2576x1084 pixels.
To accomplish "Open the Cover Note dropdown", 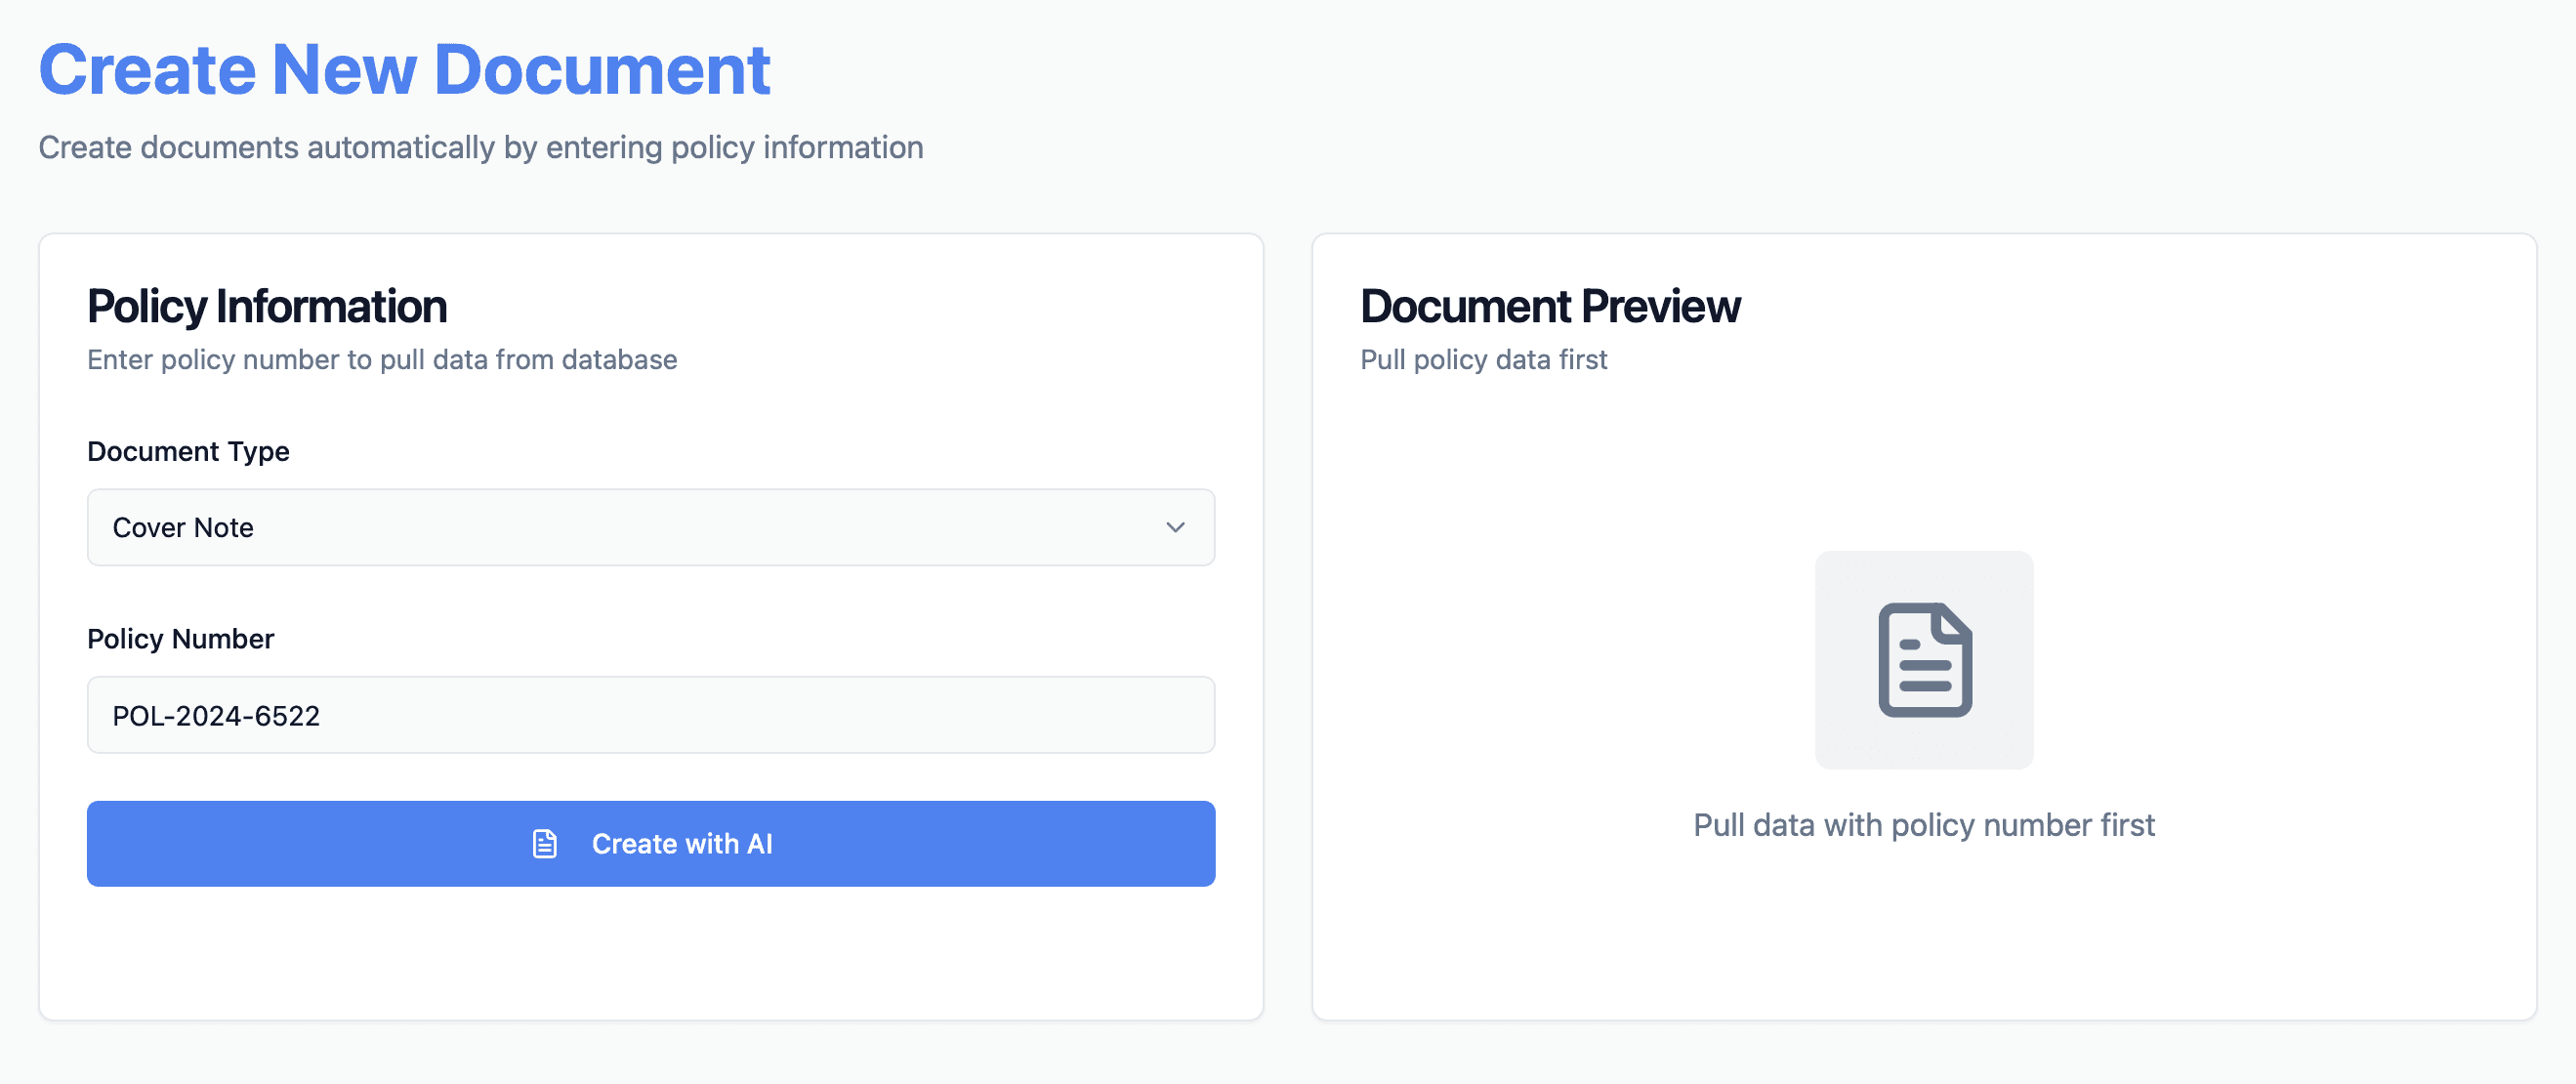I will [x=650, y=527].
